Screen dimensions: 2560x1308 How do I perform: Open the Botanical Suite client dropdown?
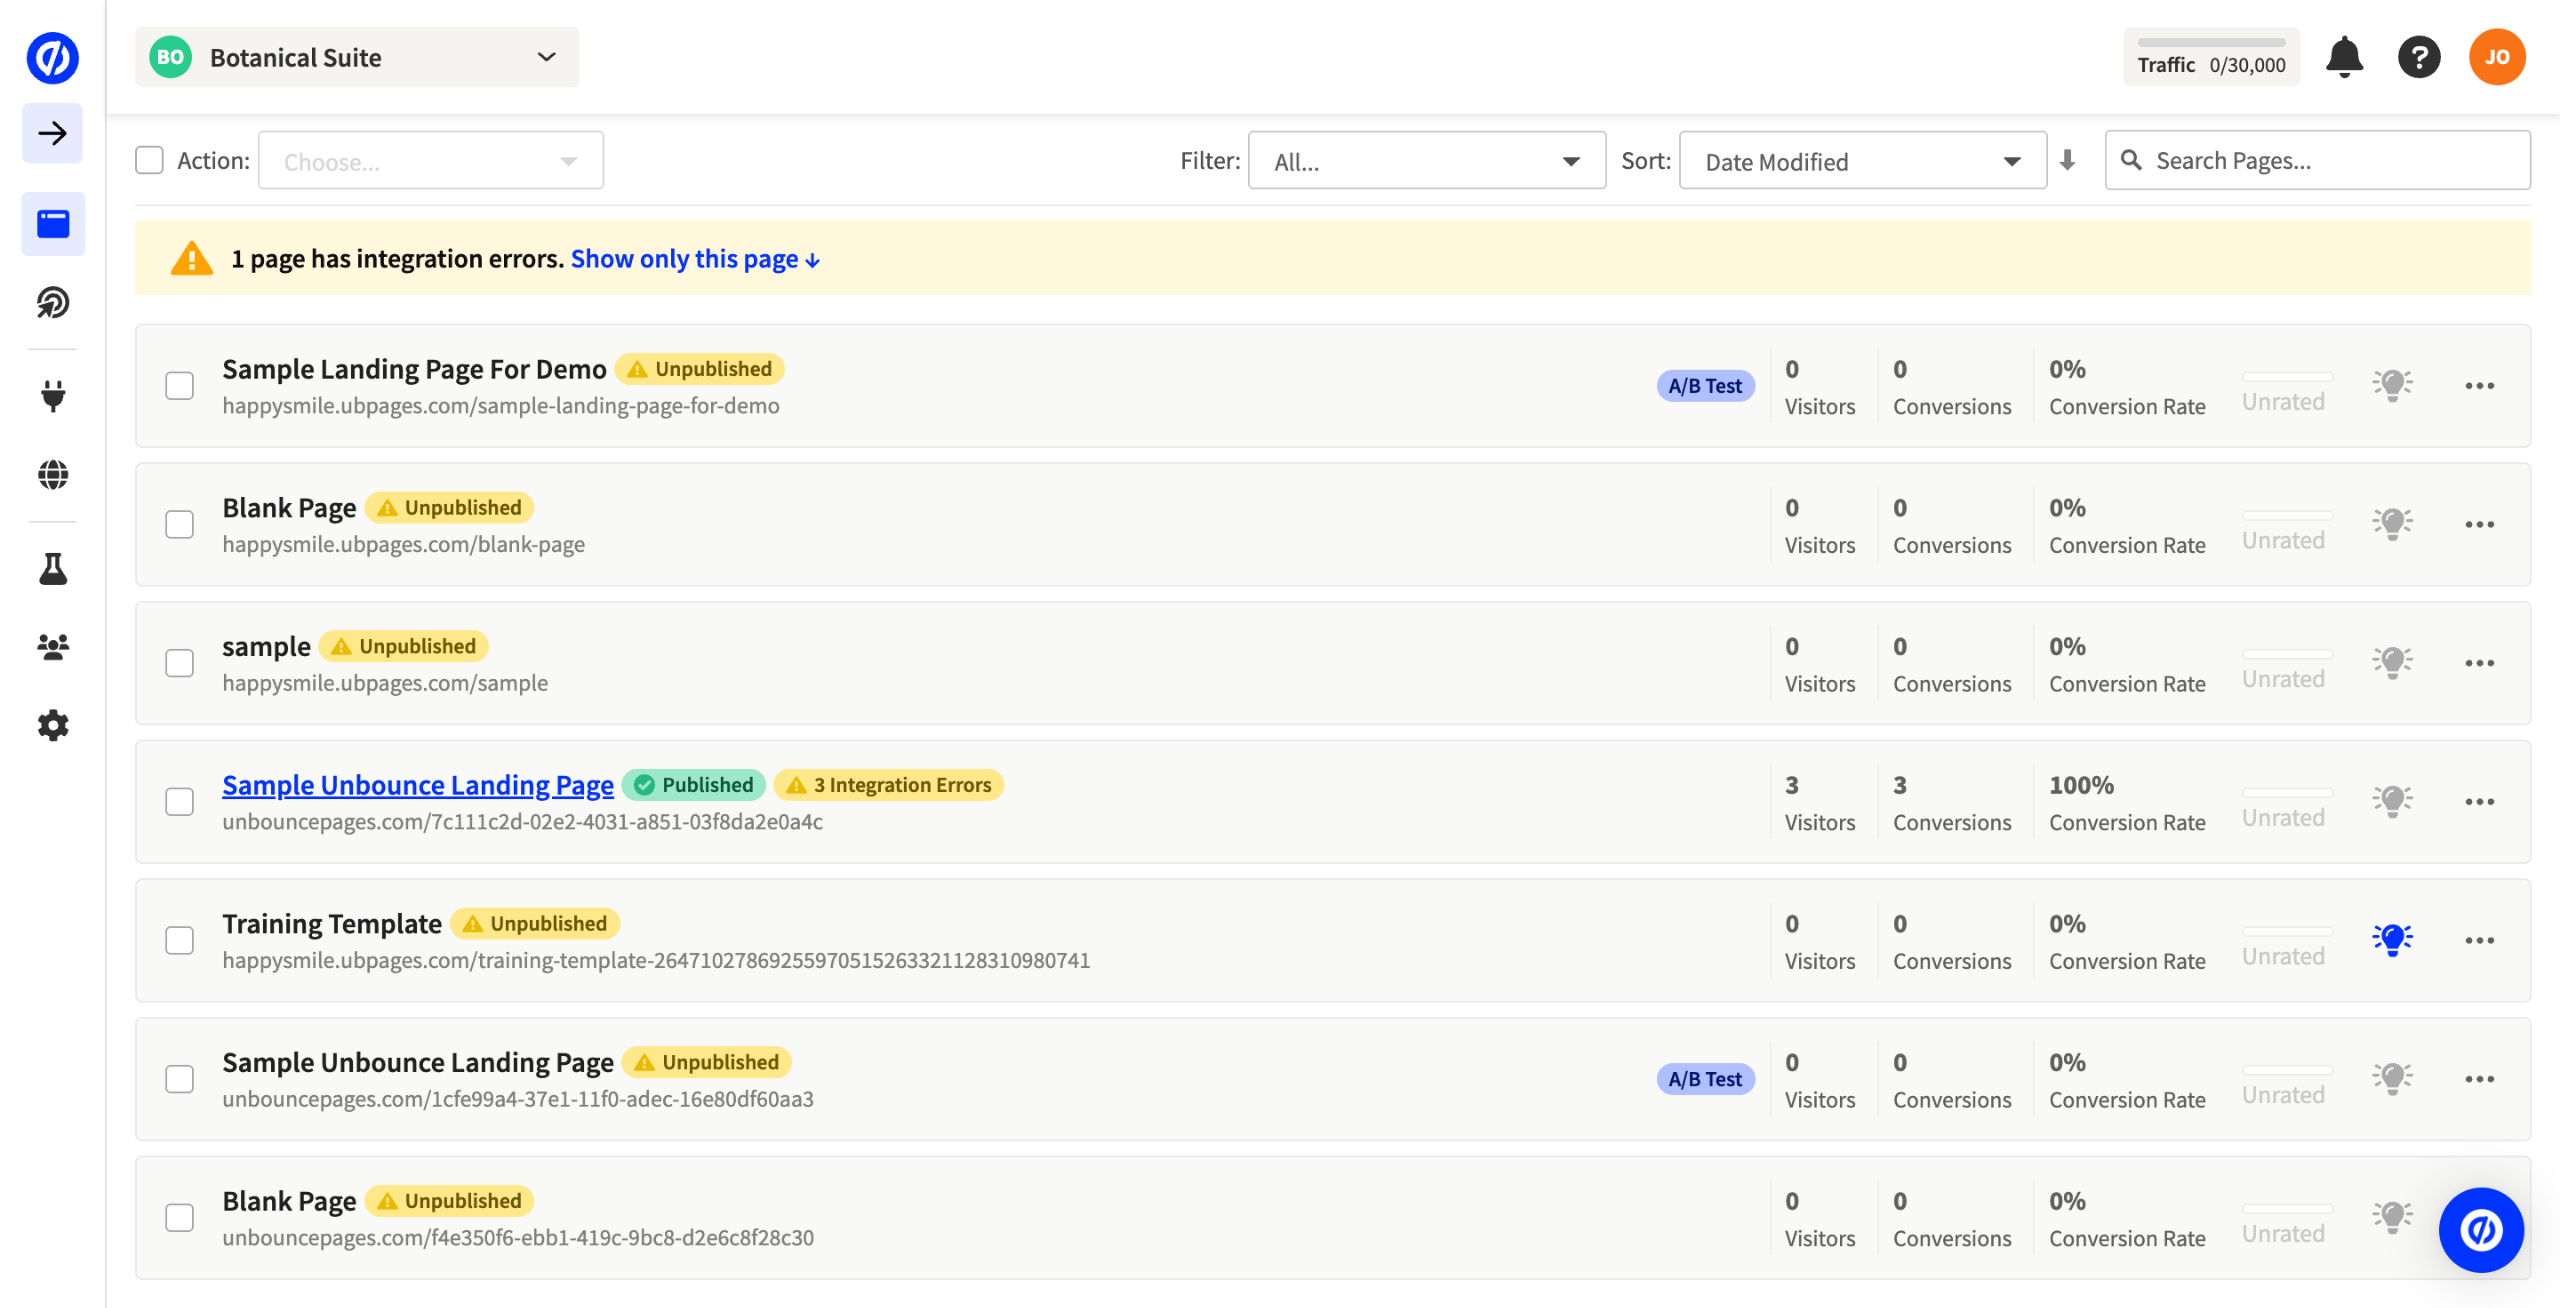356,57
